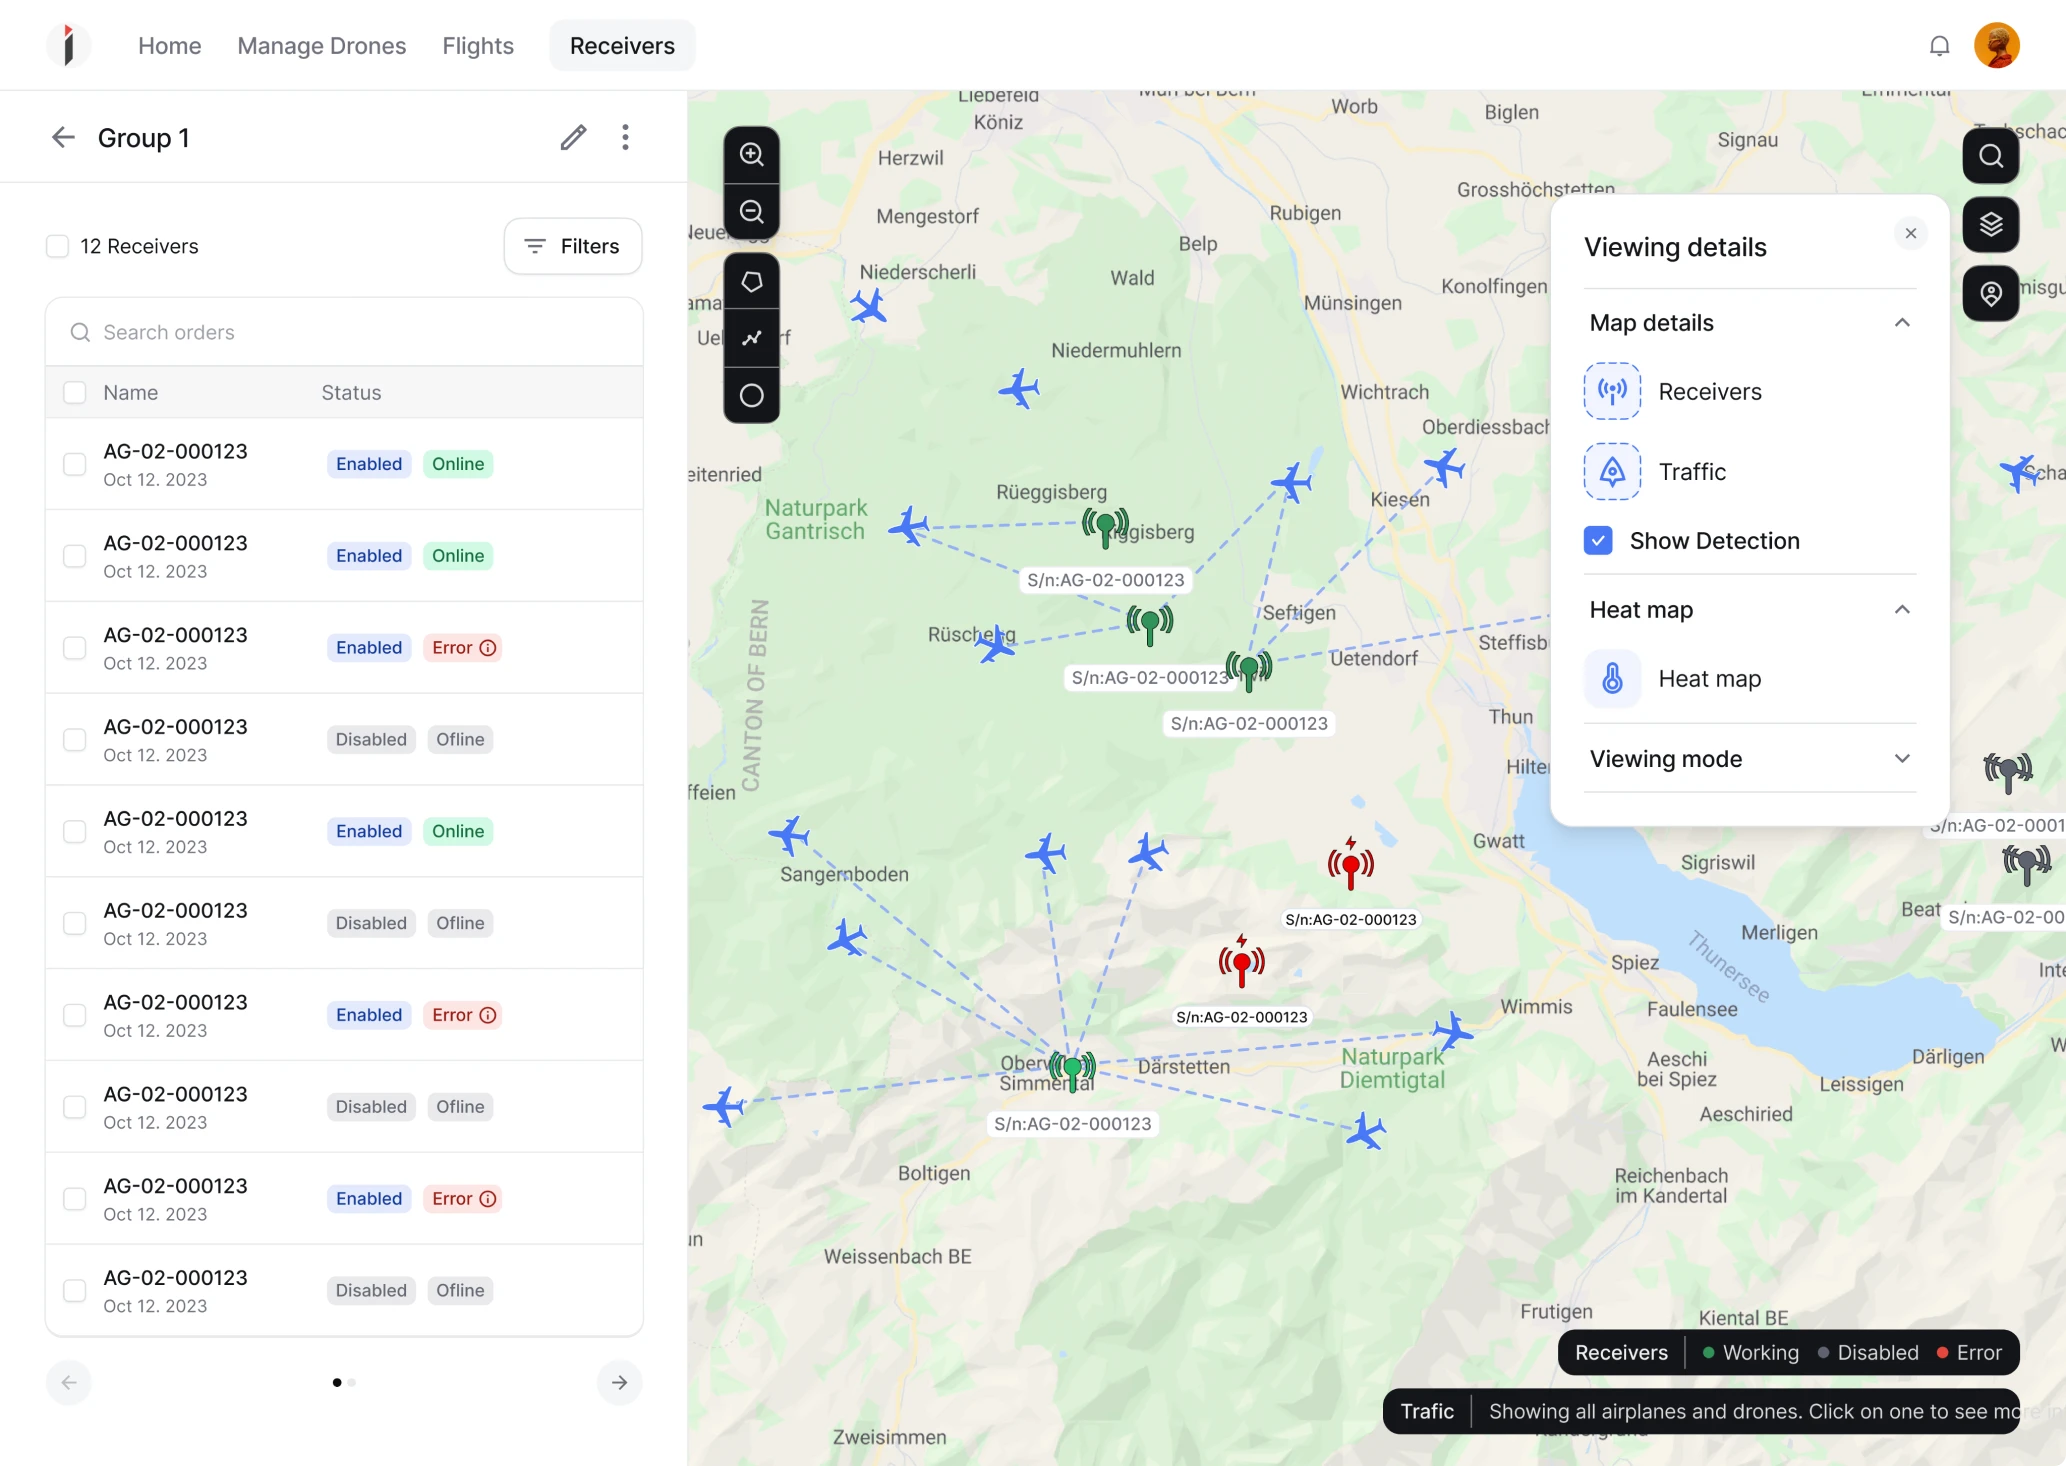This screenshot has height=1466, width=2066.
Task: Activate the circle drawing tool
Action: coord(751,395)
